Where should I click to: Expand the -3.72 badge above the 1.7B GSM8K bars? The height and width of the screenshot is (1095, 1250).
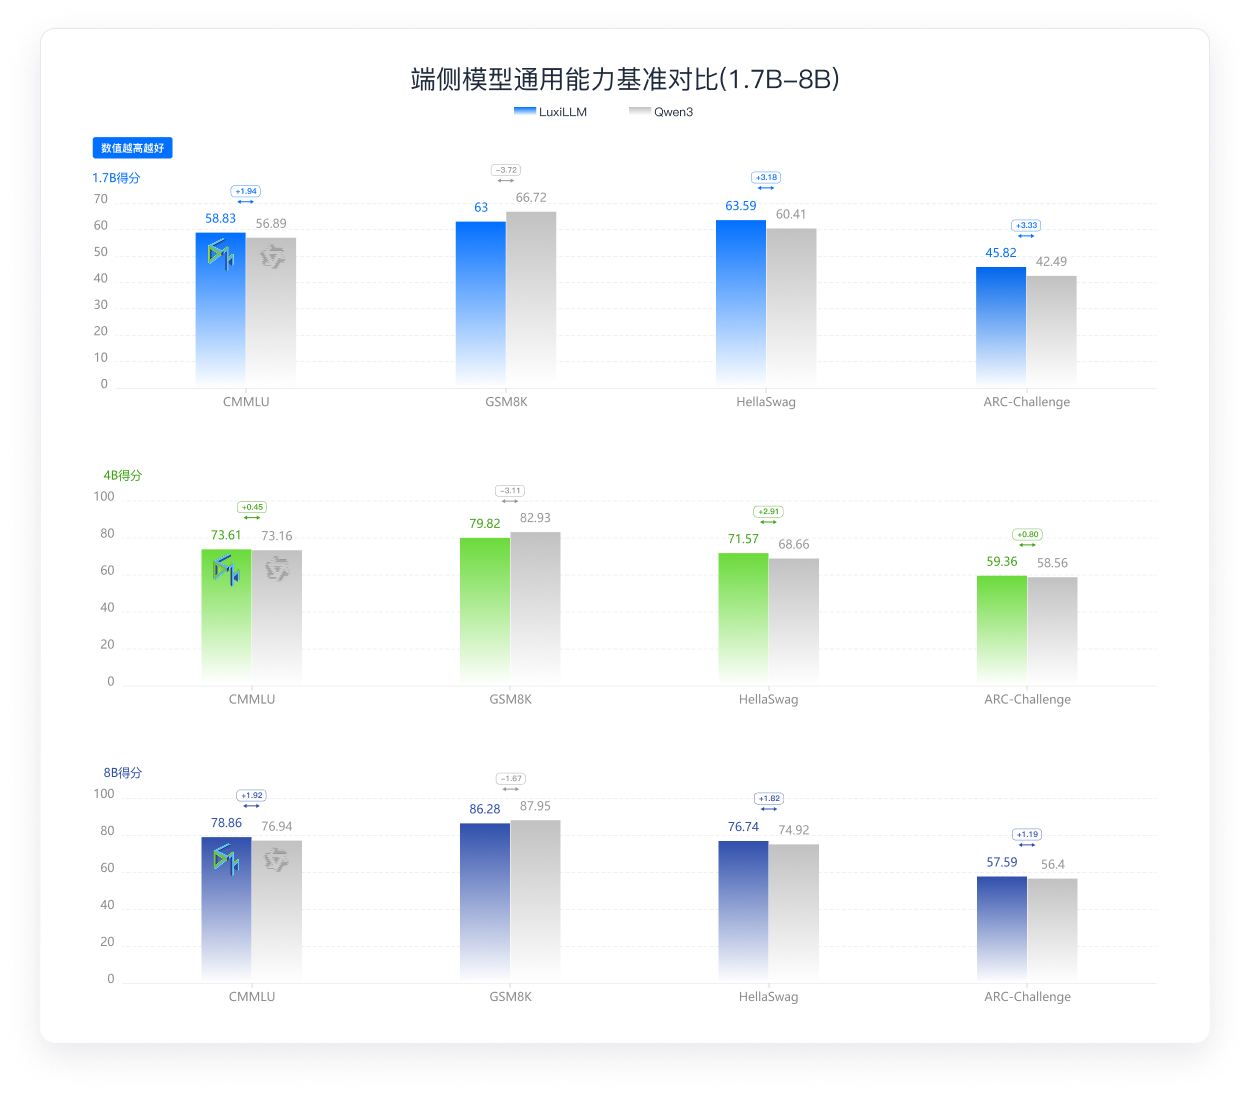[506, 170]
